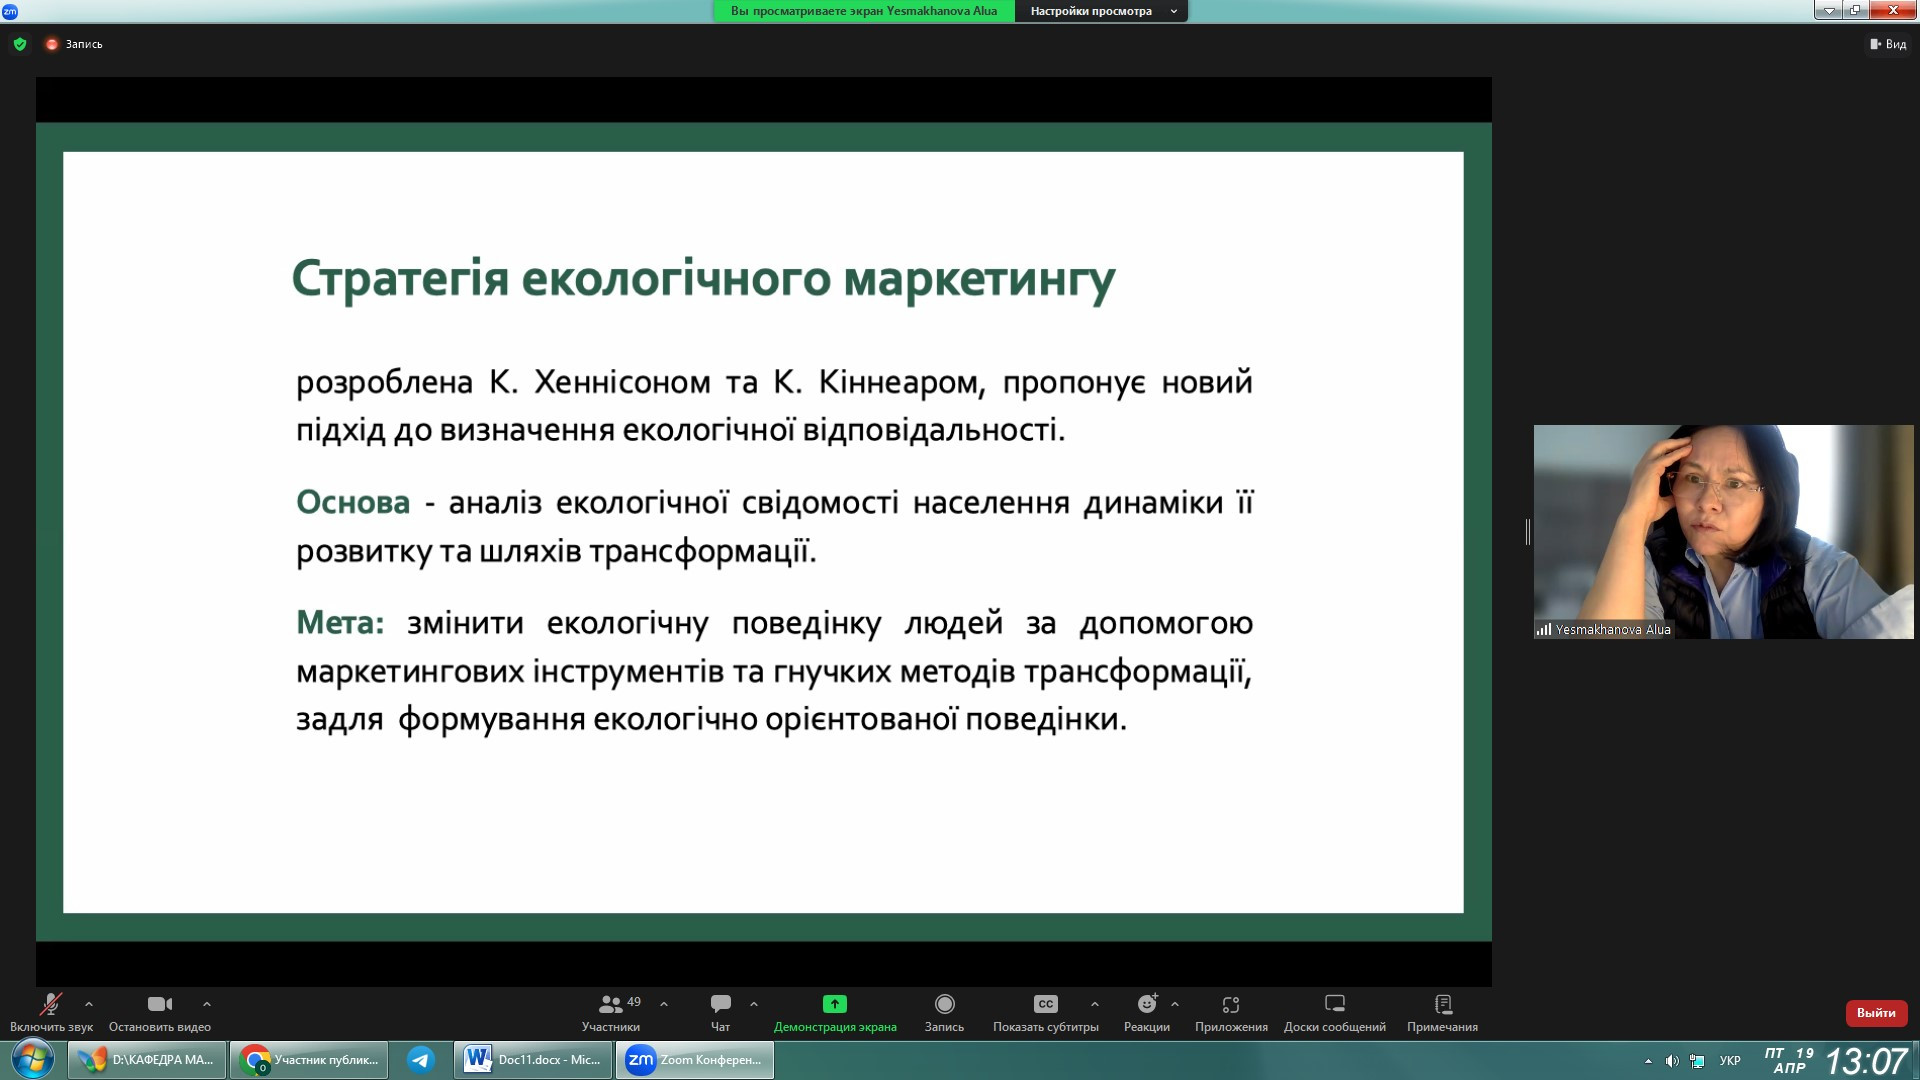Viewport: 1920px width, 1080px height.
Task: Switch to Zoom Конферен... taskbar item
Action: pyautogui.click(x=695, y=1059)
